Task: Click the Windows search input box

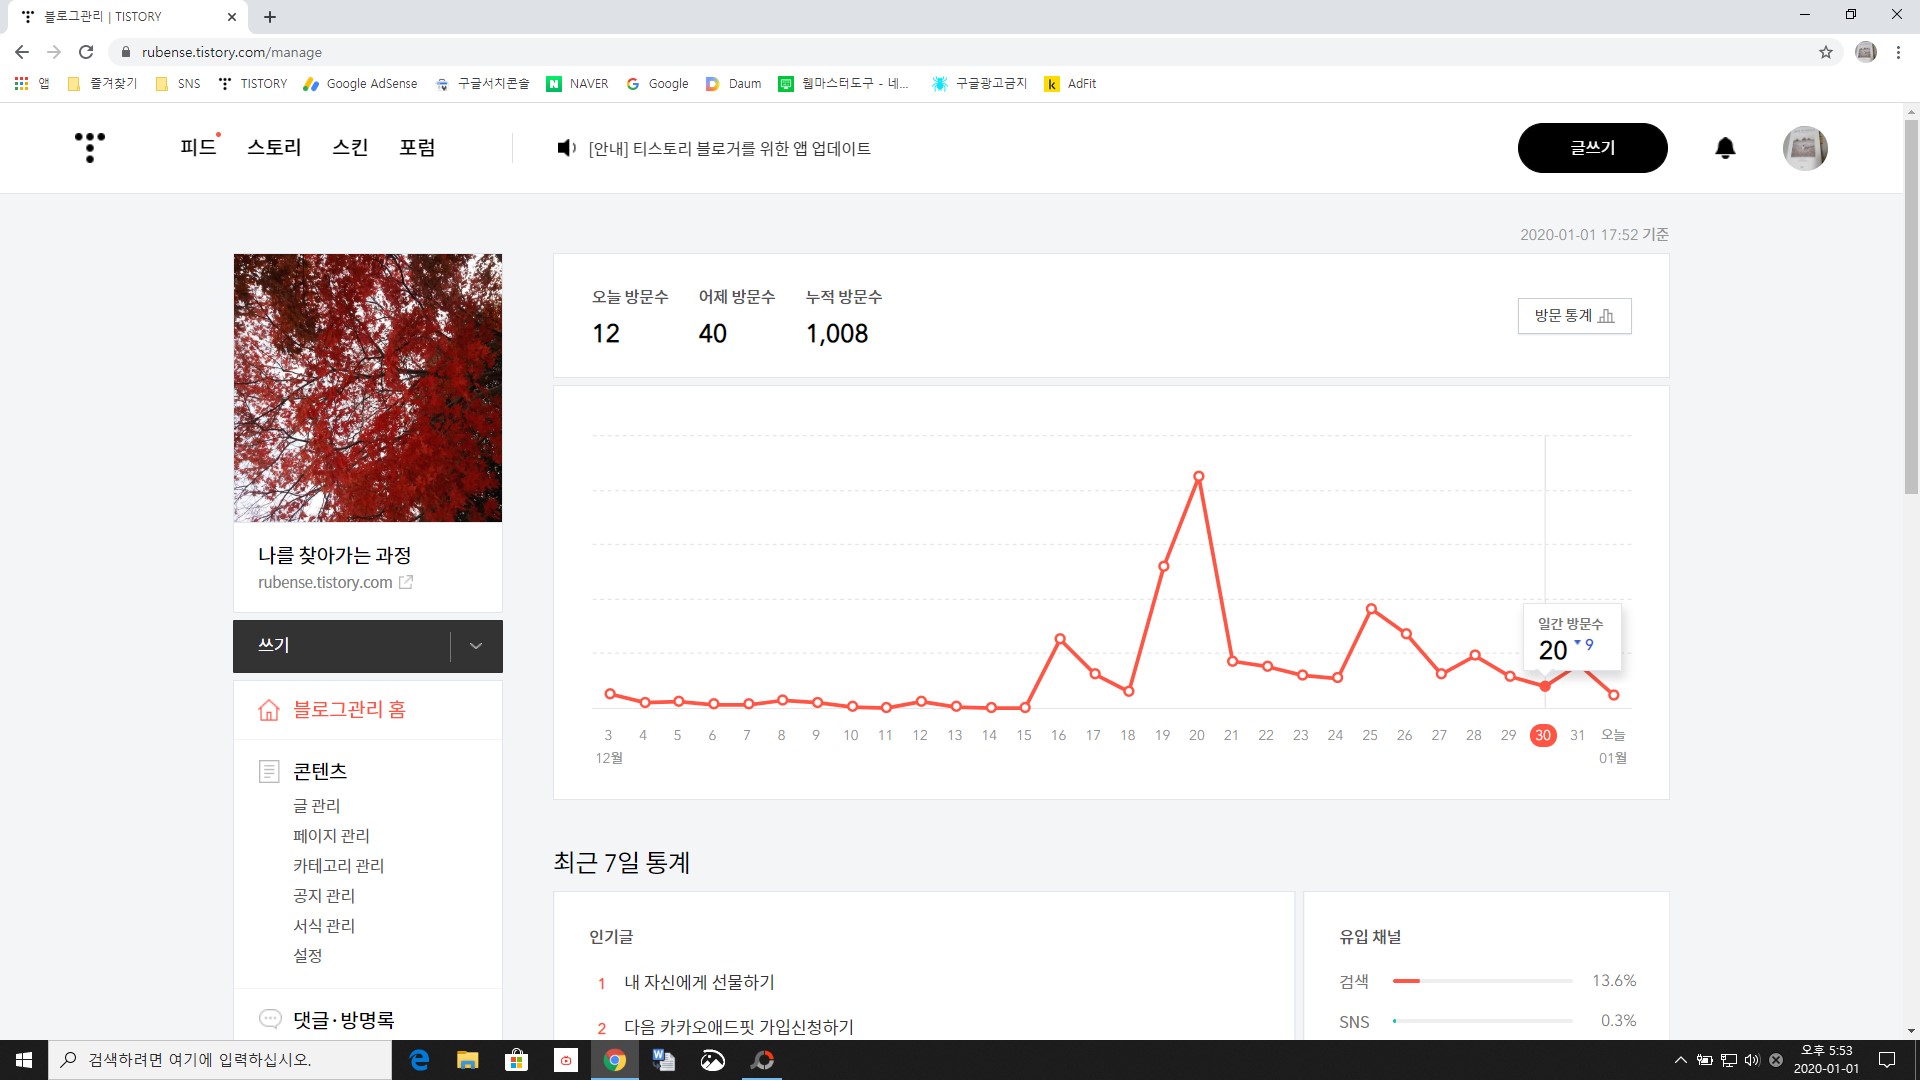Action: (x=220, y=1060)
